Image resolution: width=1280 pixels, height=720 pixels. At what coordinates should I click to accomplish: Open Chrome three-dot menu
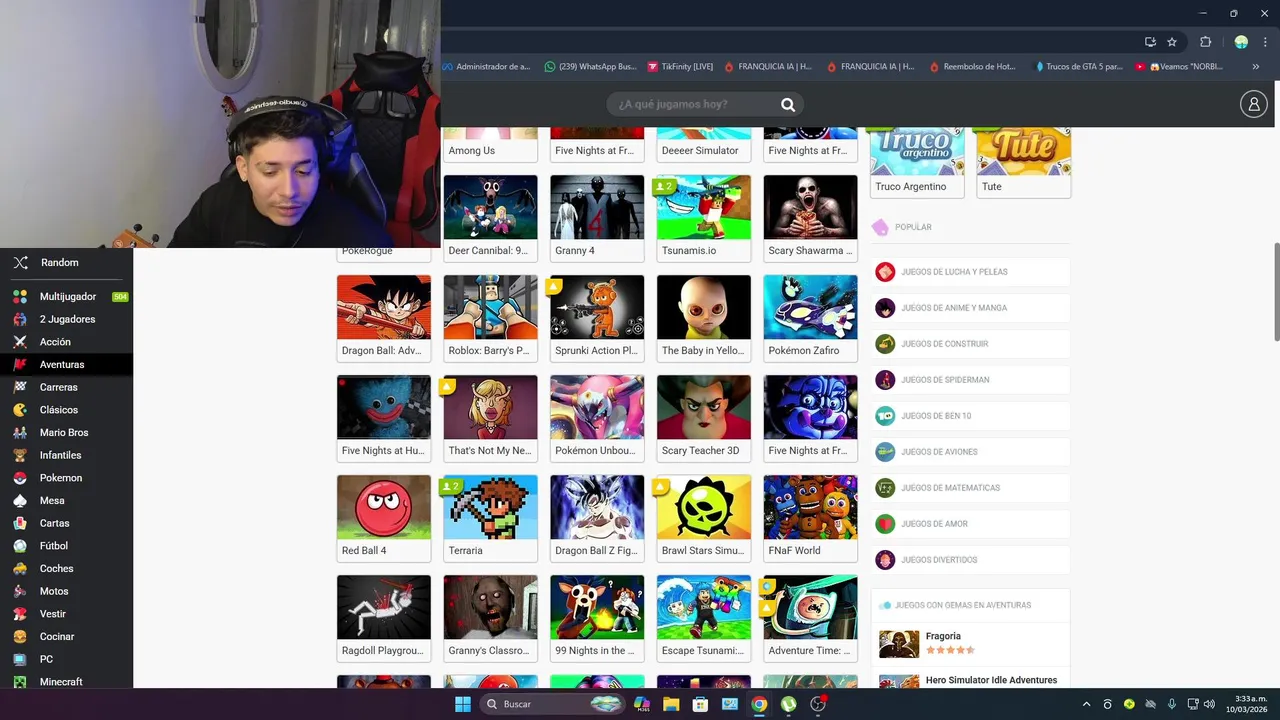1265,42
